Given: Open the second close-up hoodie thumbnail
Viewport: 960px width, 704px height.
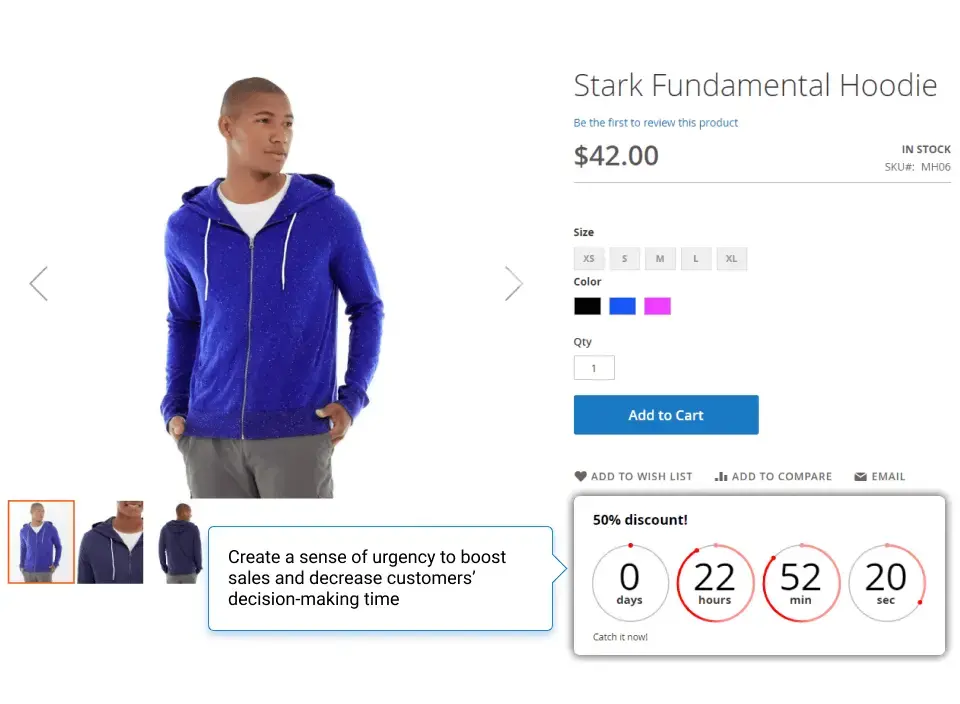Looking at the screenshot, I should coord(110,542).
